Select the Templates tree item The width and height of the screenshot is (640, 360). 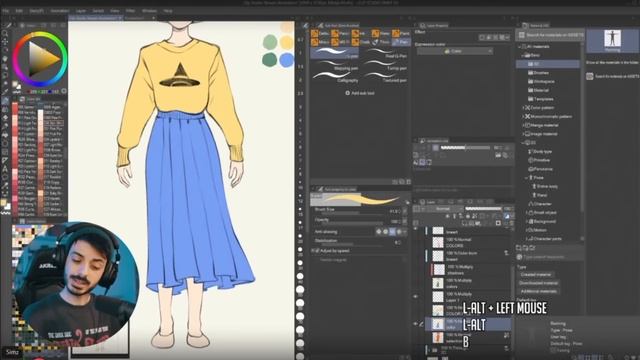point(540,99)
